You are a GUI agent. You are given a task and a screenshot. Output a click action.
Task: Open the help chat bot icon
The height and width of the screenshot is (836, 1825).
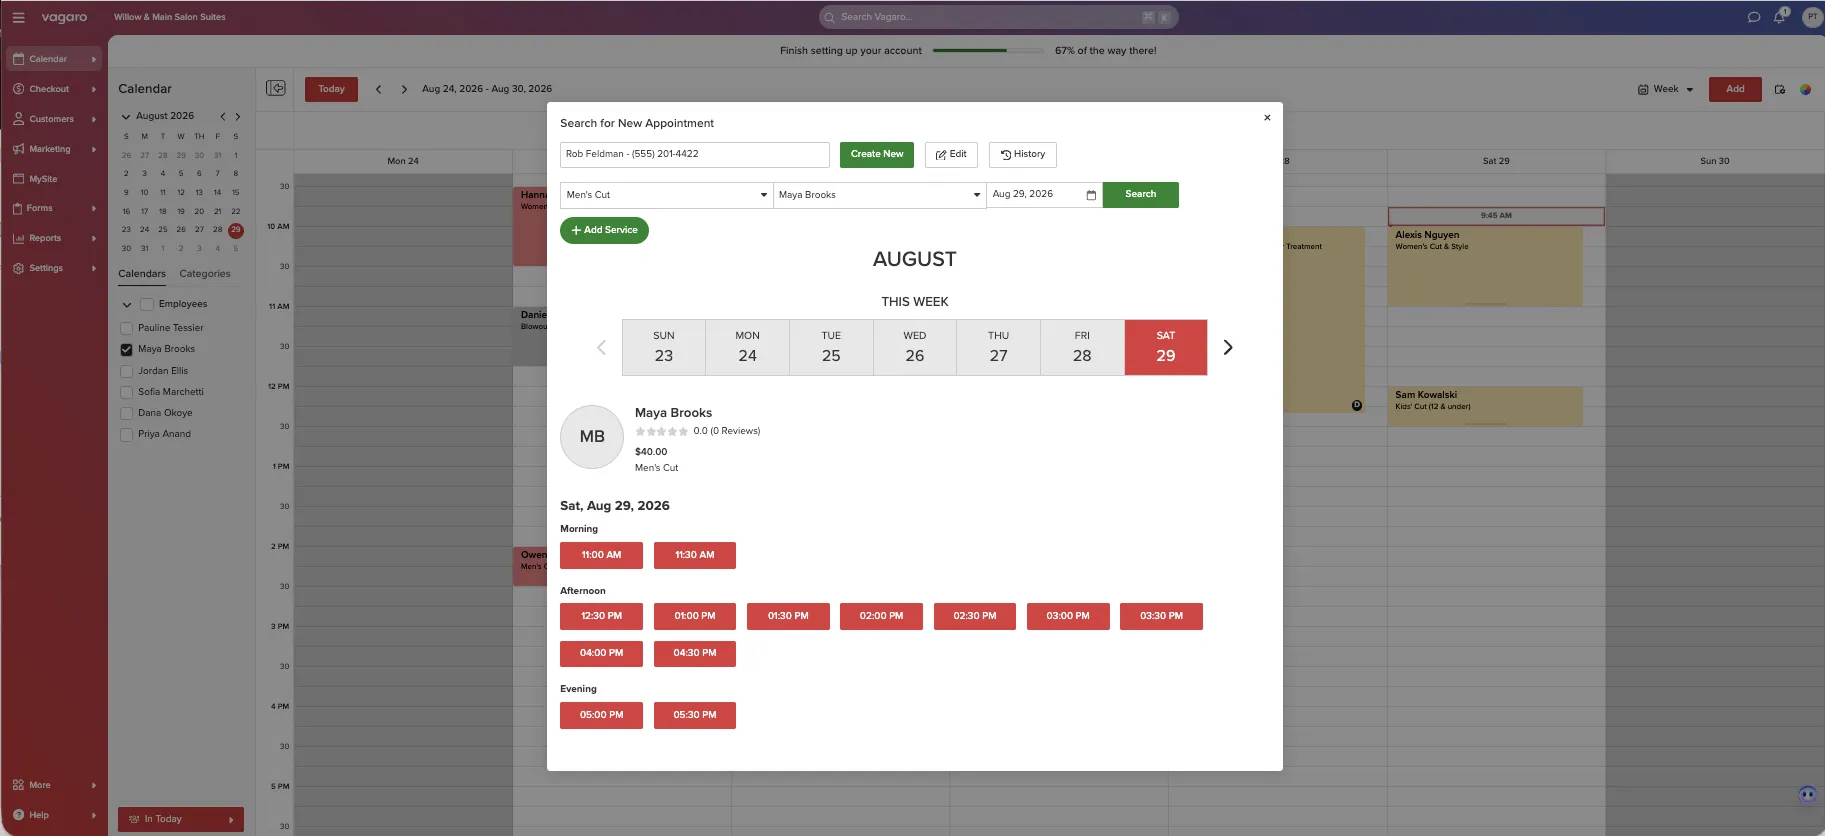[x=1807, y=795]
